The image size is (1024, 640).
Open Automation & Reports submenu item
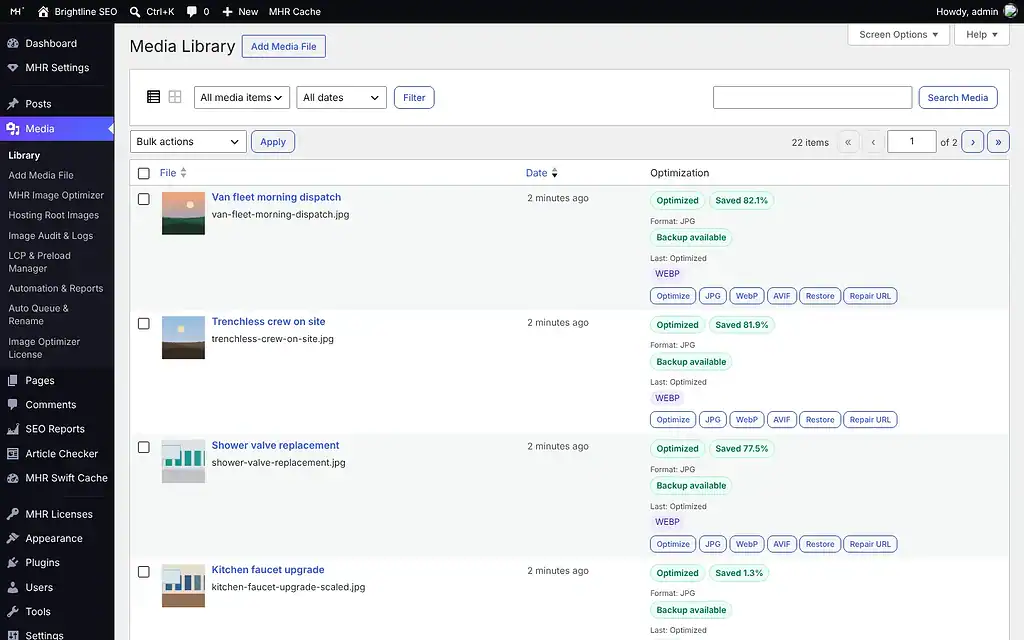click(x=56, y=288)
